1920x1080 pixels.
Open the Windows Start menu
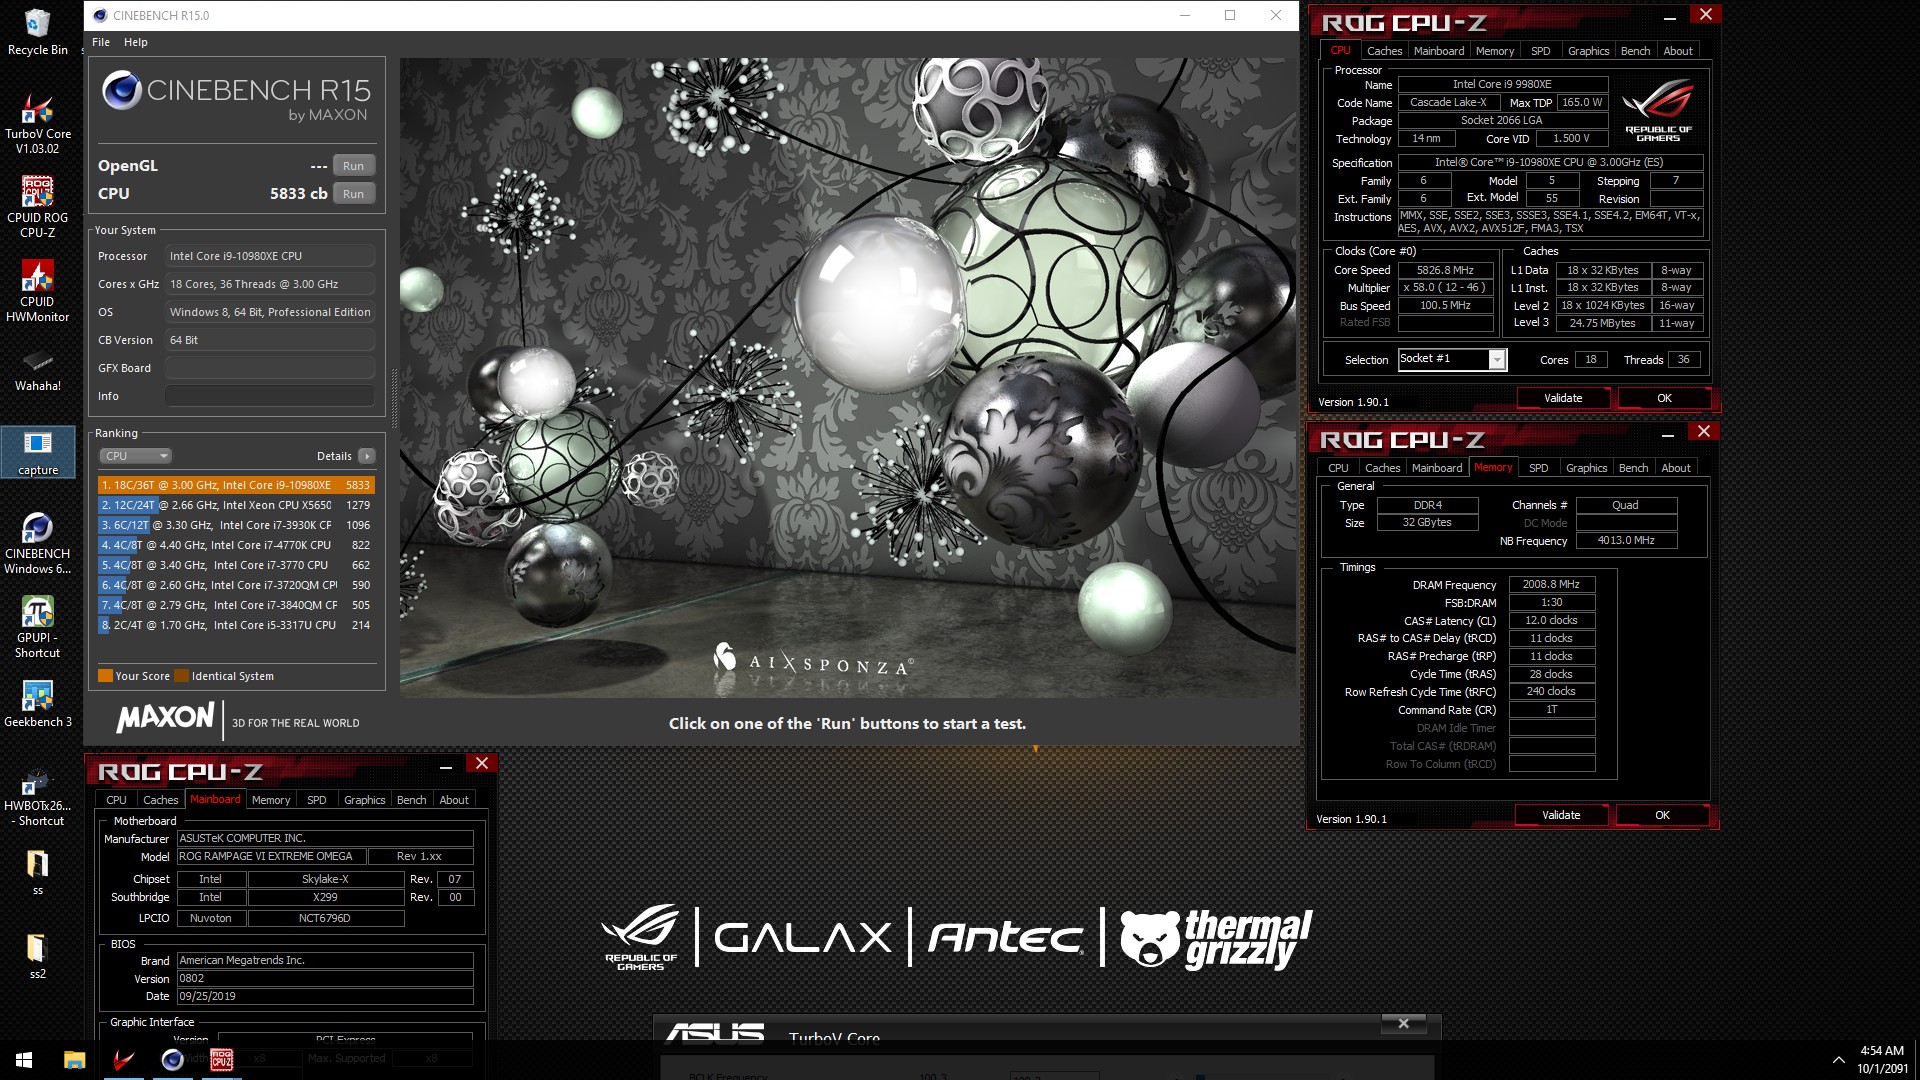[24, 1060]
